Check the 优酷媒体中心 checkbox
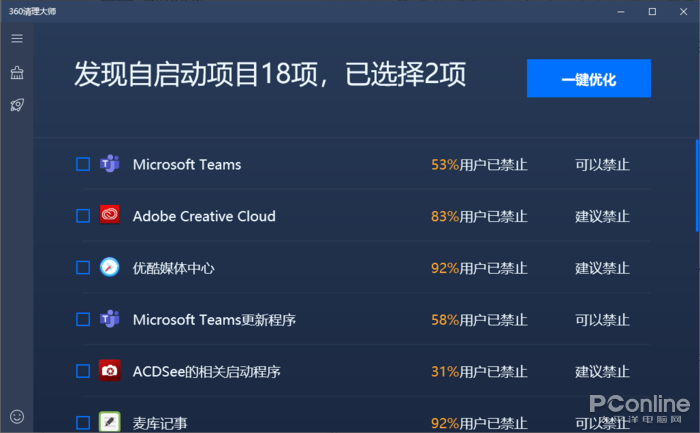 (x=83, y=268)
